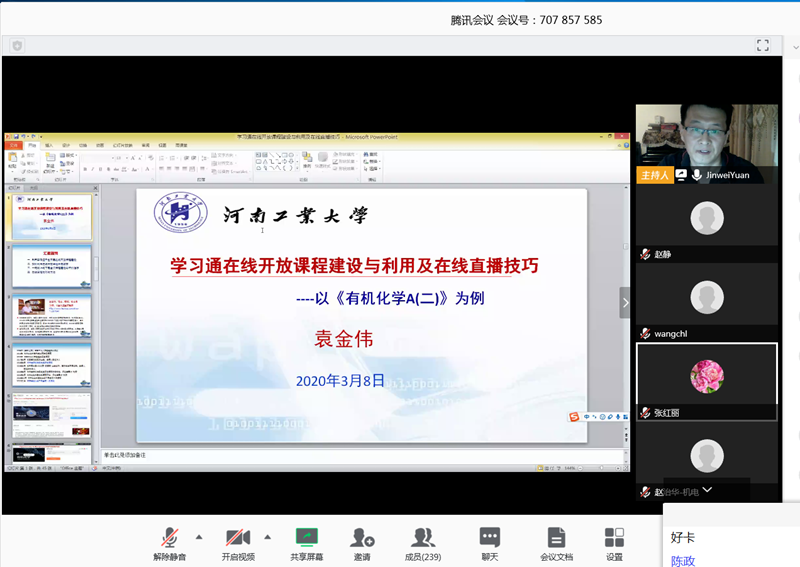This screenshot has height=567, width=800.
Task: Expand audio options arrow beside 解除静音
Action: coord(198,535)
